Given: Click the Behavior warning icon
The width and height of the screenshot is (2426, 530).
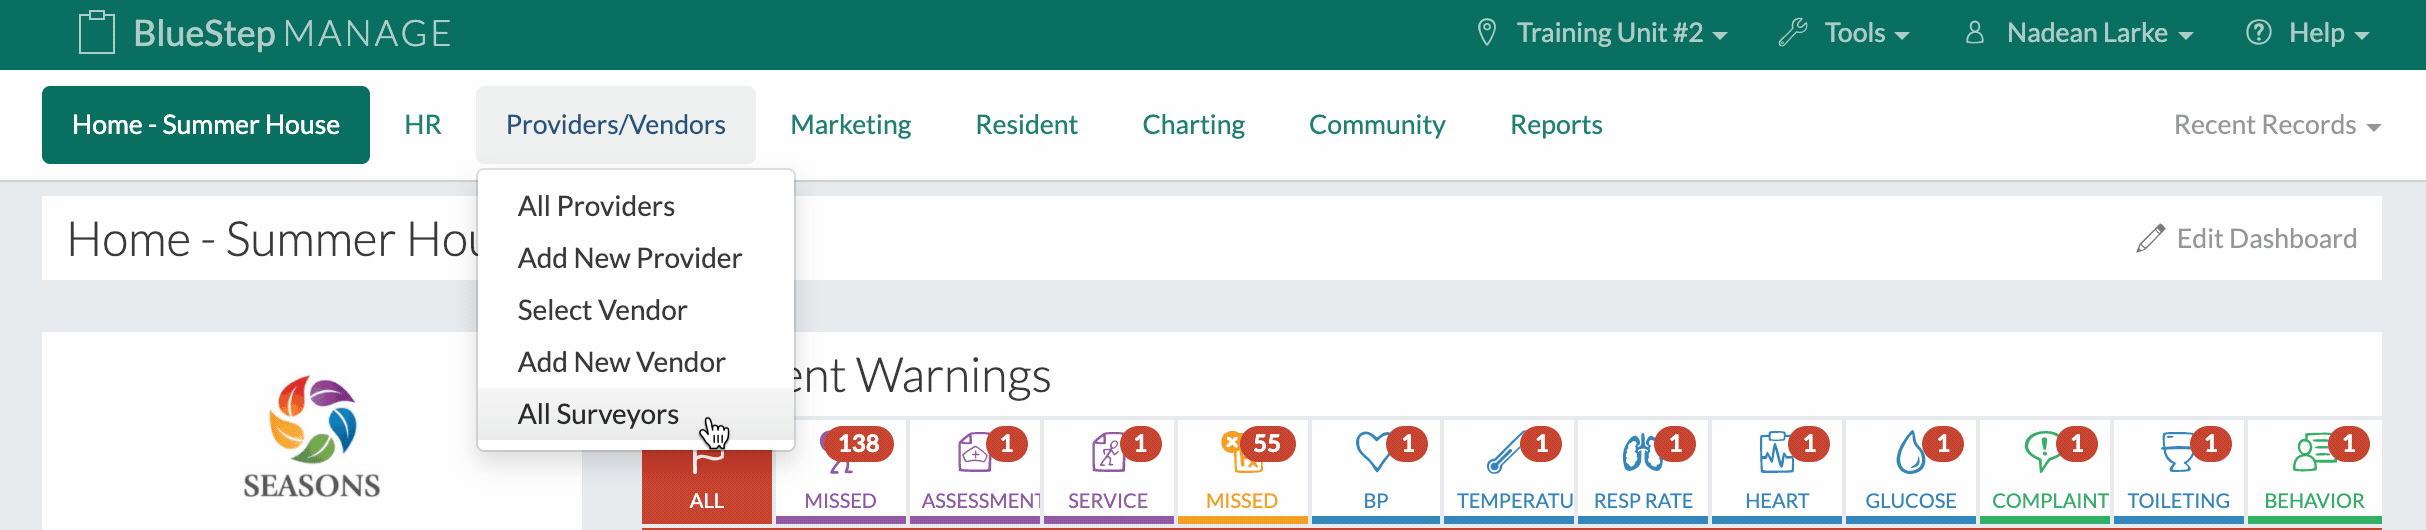Looking at the screenshot, I should [x=2313, y=453].
